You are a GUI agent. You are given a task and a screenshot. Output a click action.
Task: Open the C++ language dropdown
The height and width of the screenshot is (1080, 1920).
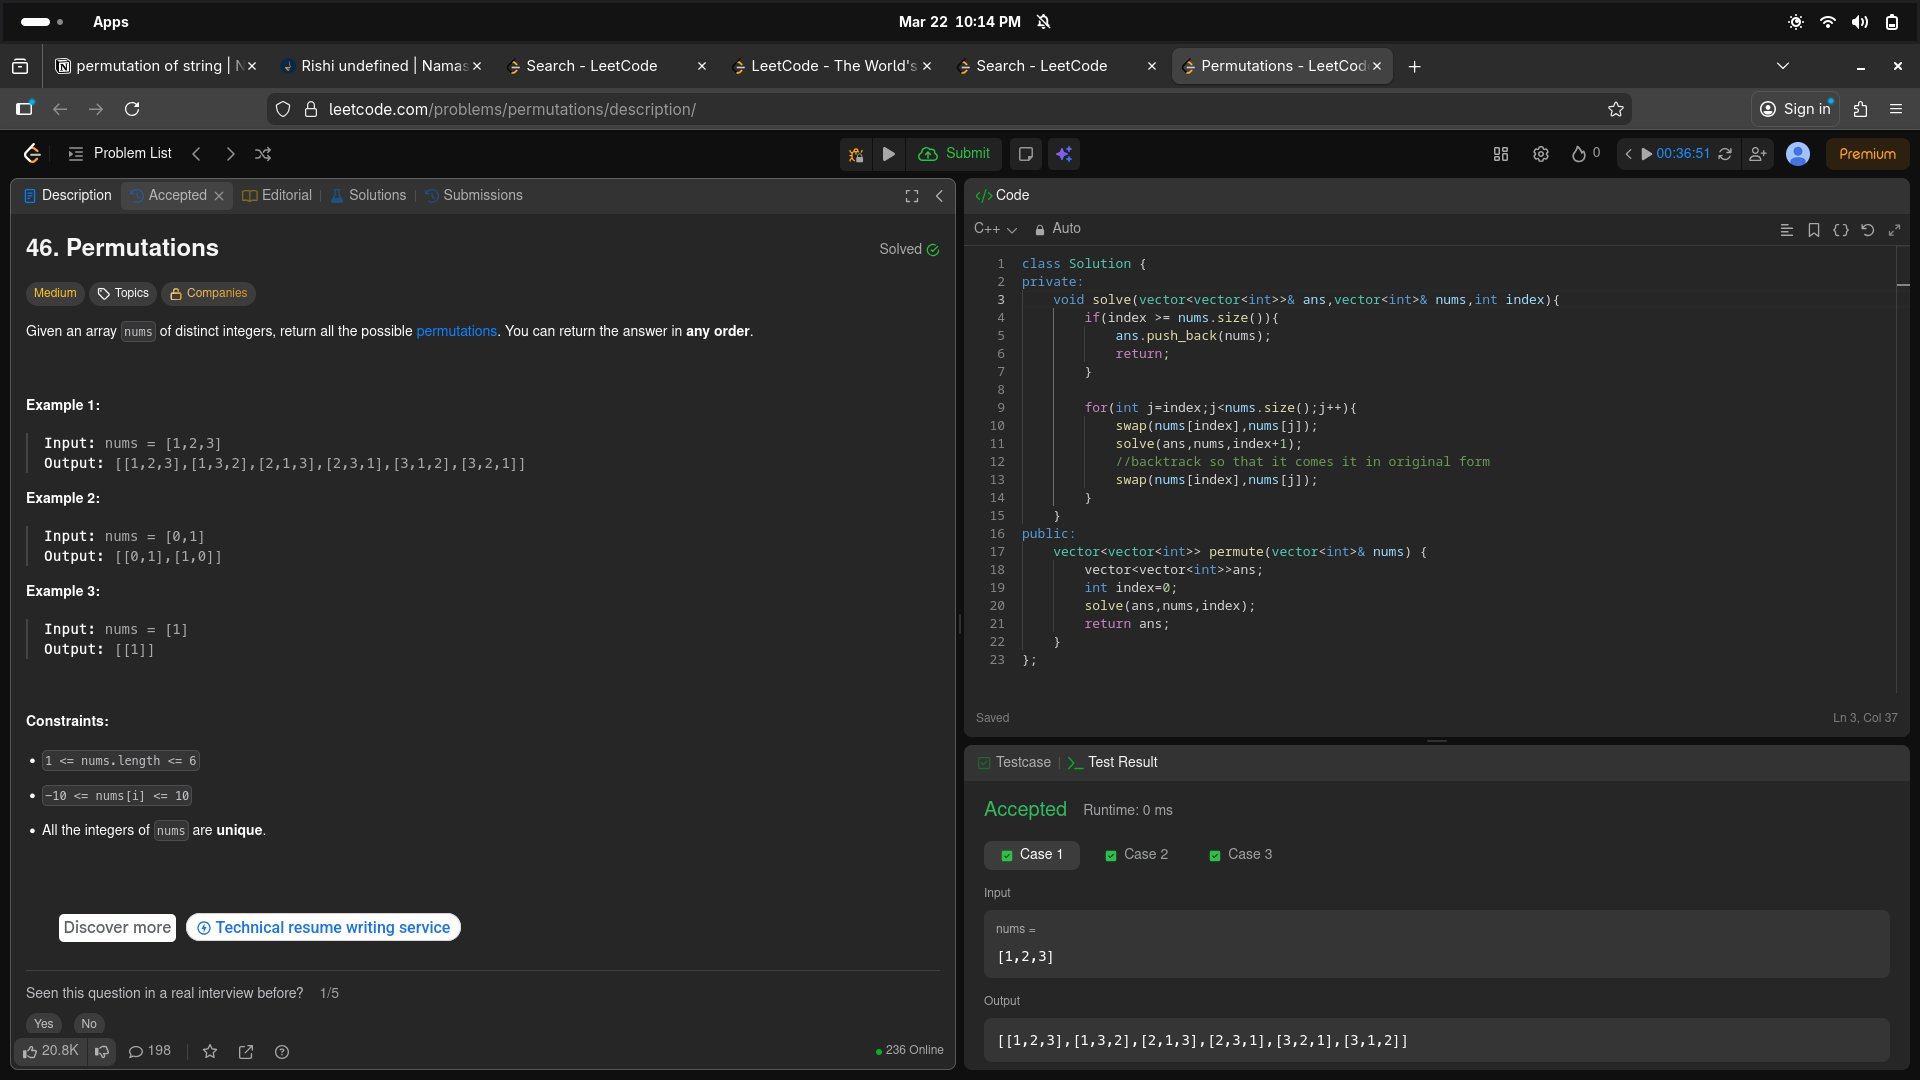[x=995, y=229]
